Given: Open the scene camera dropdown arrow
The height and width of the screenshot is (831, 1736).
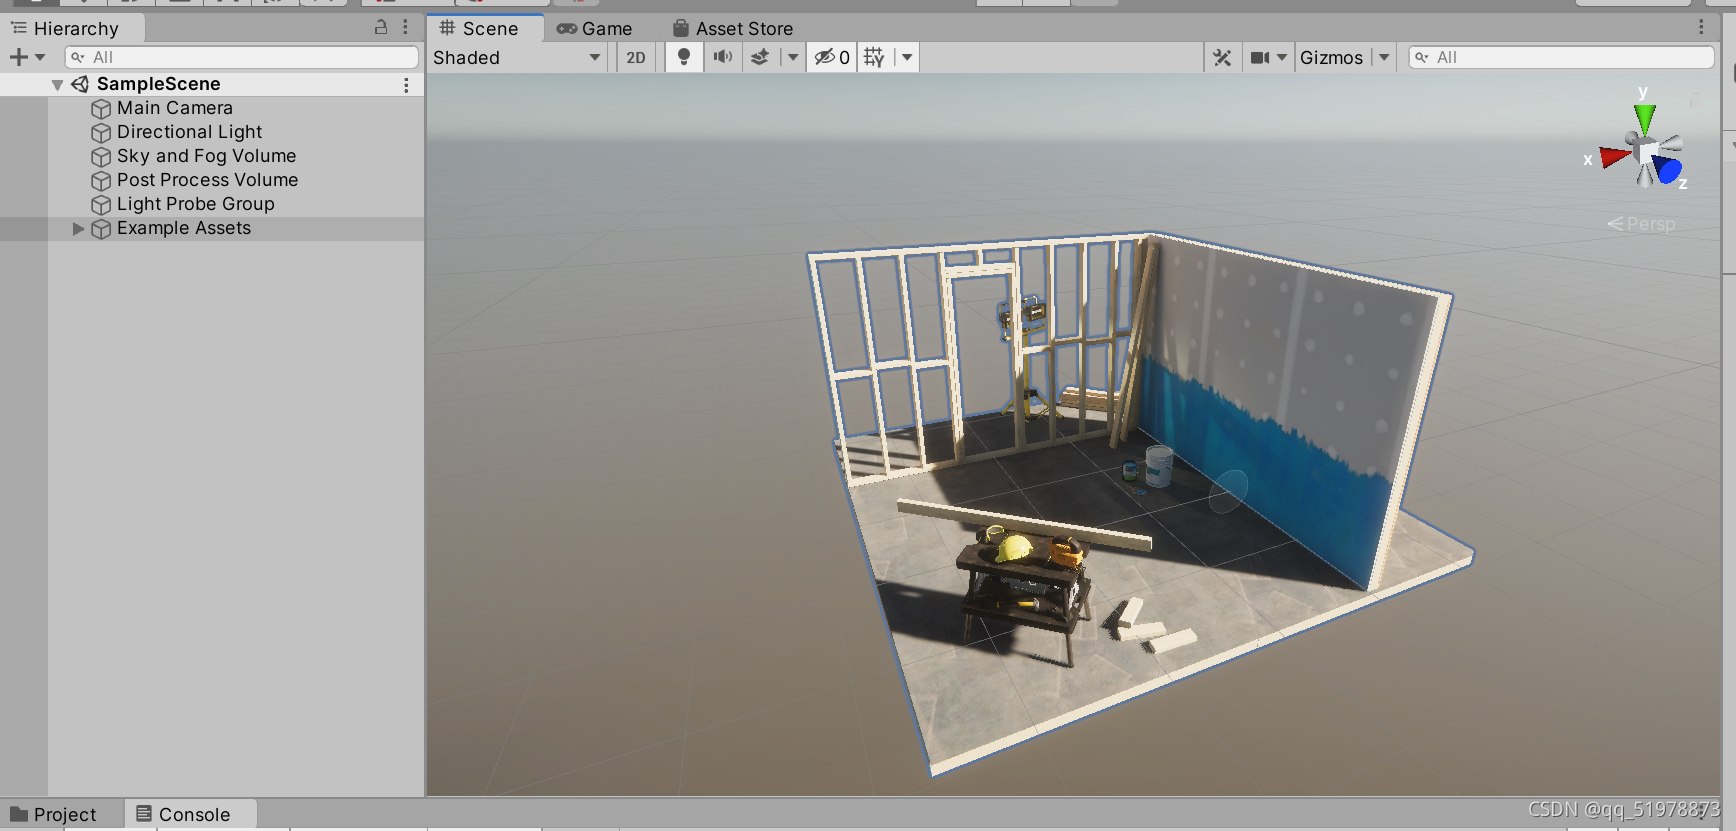Looking at the screenshot, I should 1282,57.
